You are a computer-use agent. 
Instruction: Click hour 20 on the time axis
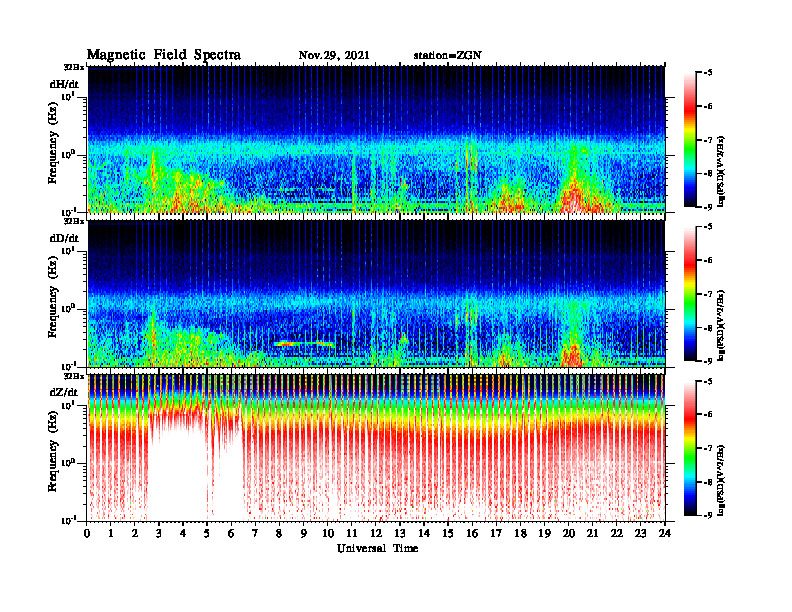[568, 534]
